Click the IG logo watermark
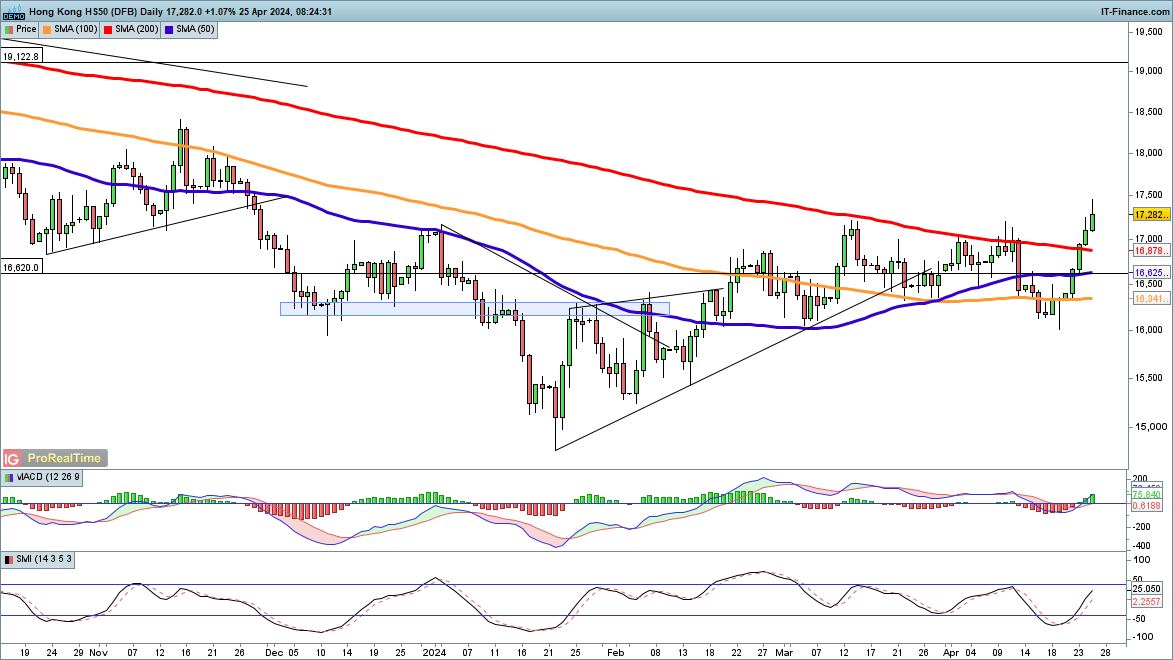Image resolution: width=1173 pixels, height=660 pixels. coord(13,458)
